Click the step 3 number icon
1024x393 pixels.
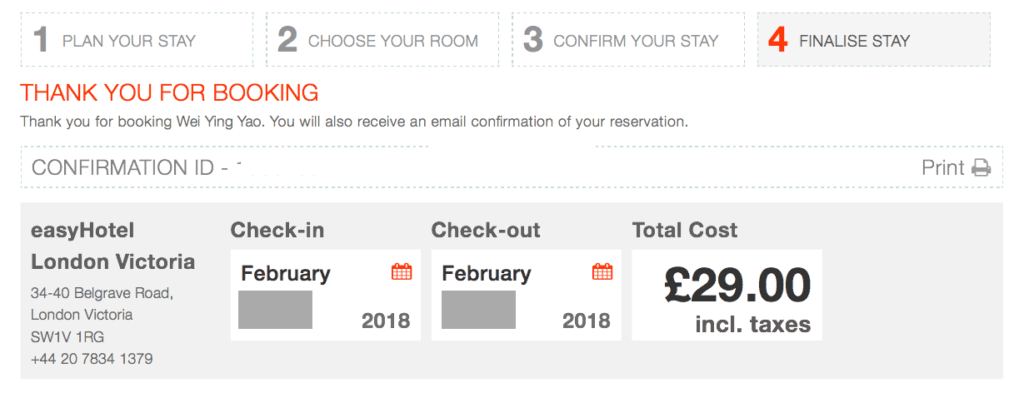533,40
